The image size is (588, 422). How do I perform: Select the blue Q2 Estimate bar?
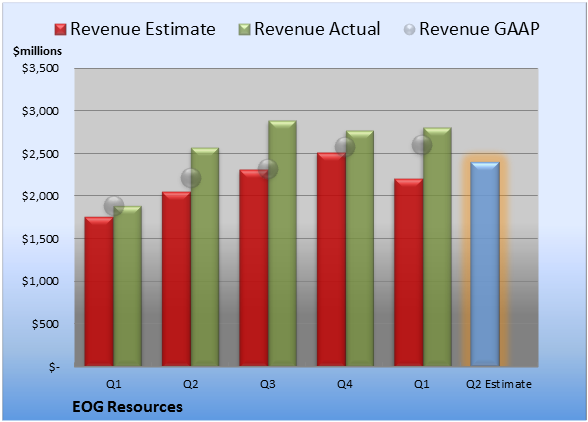tap(485, 264)
